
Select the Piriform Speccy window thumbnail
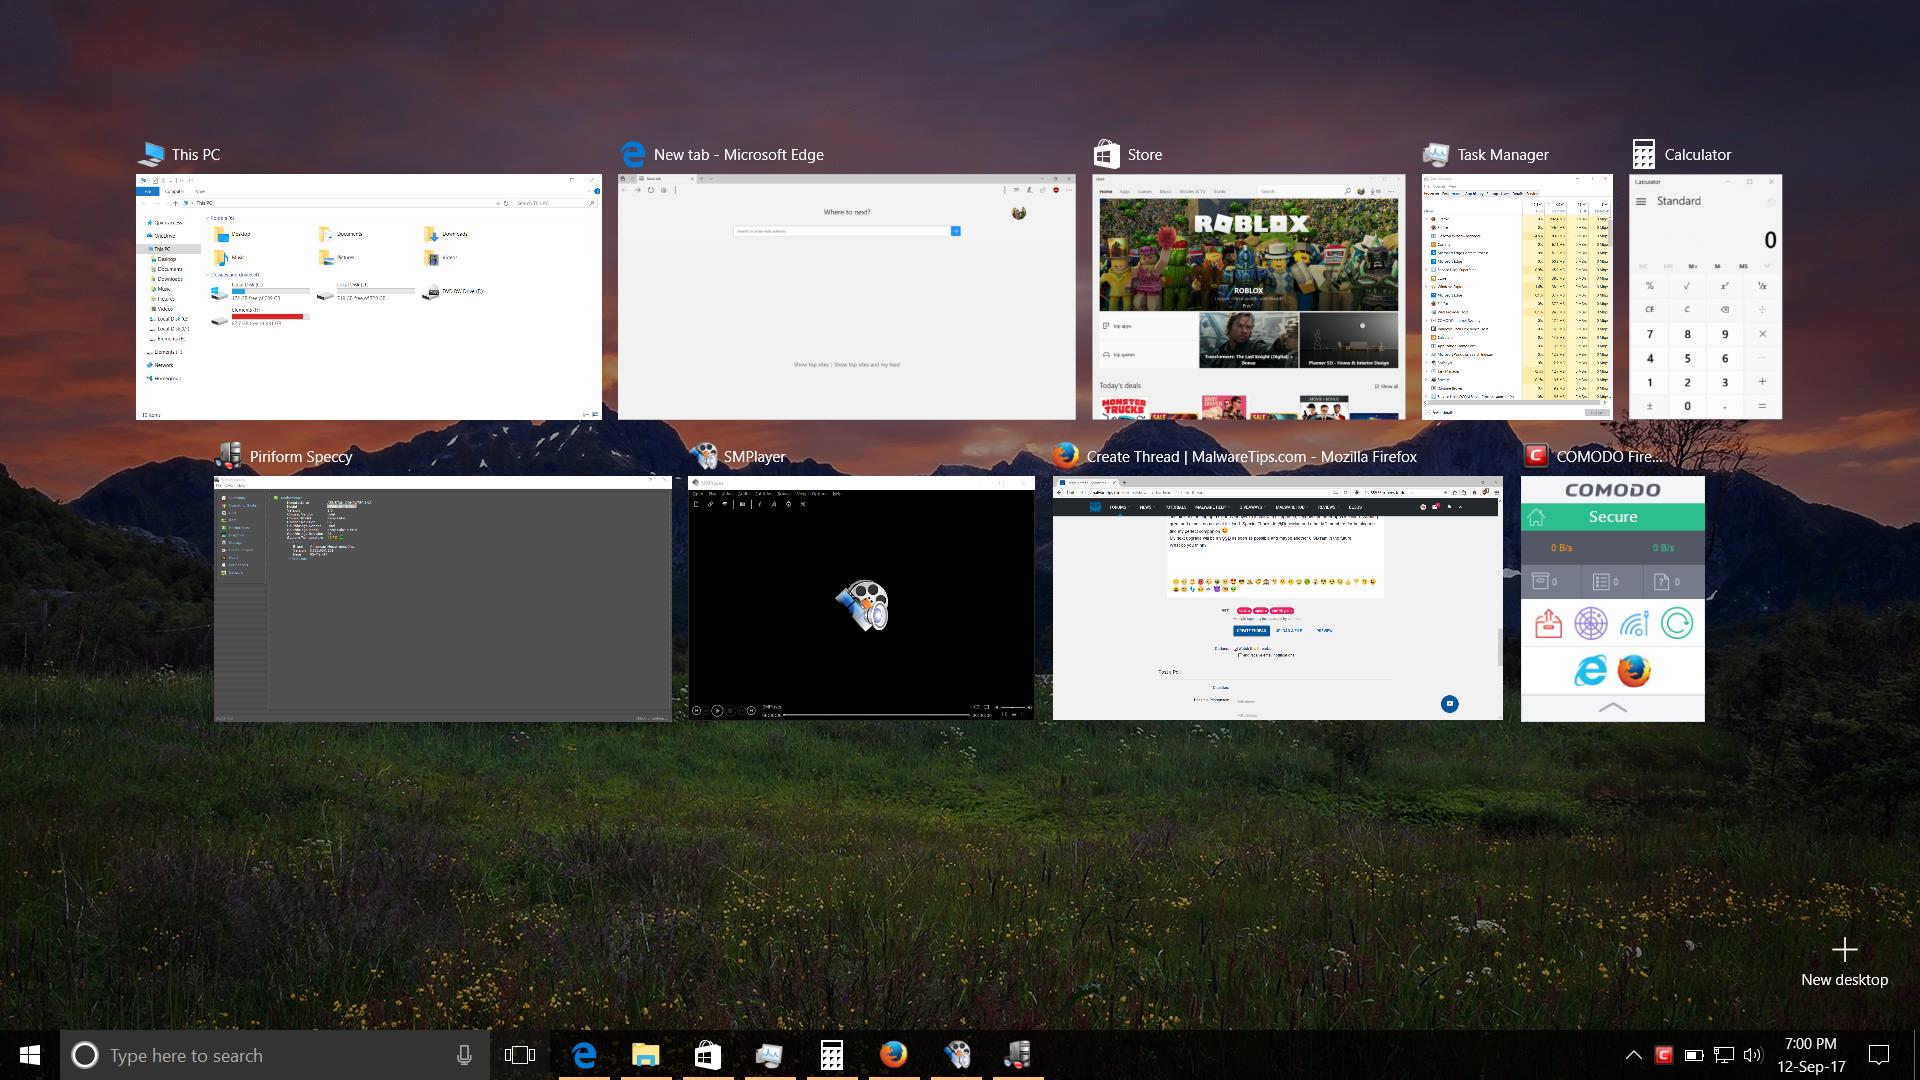442,598
